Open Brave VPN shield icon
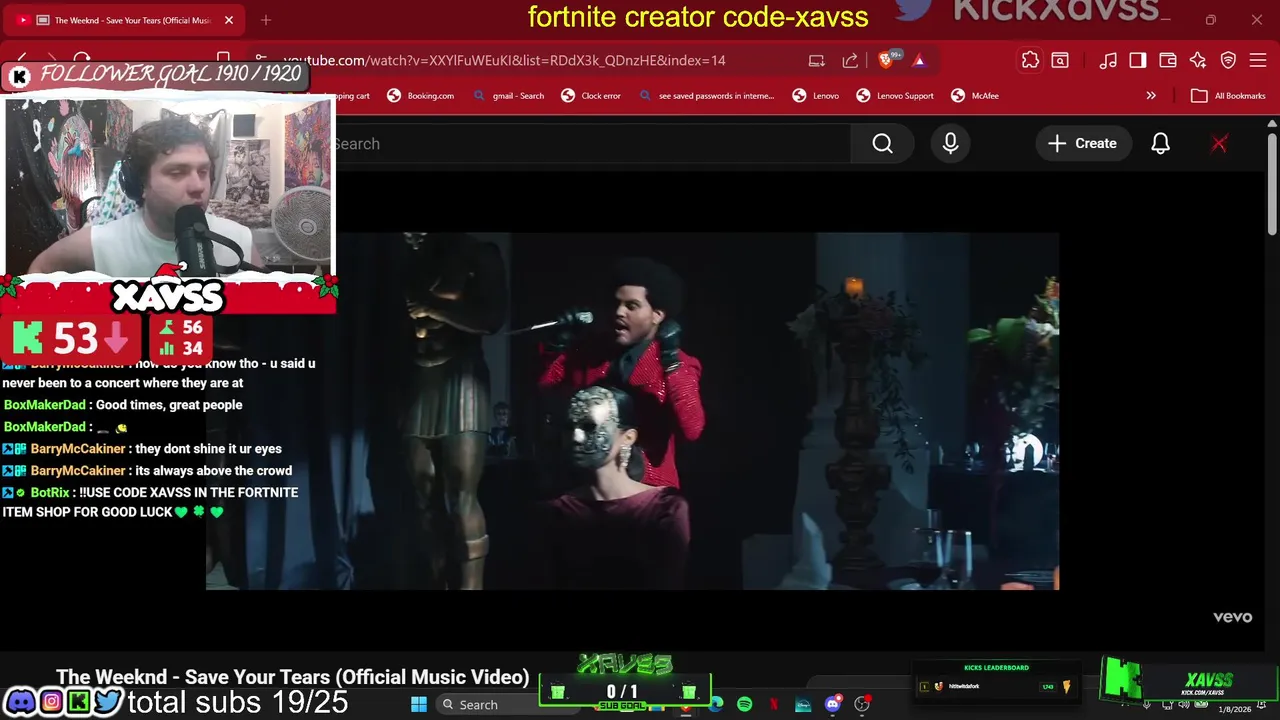The image size is (1280, 720). click(1228, 60)
